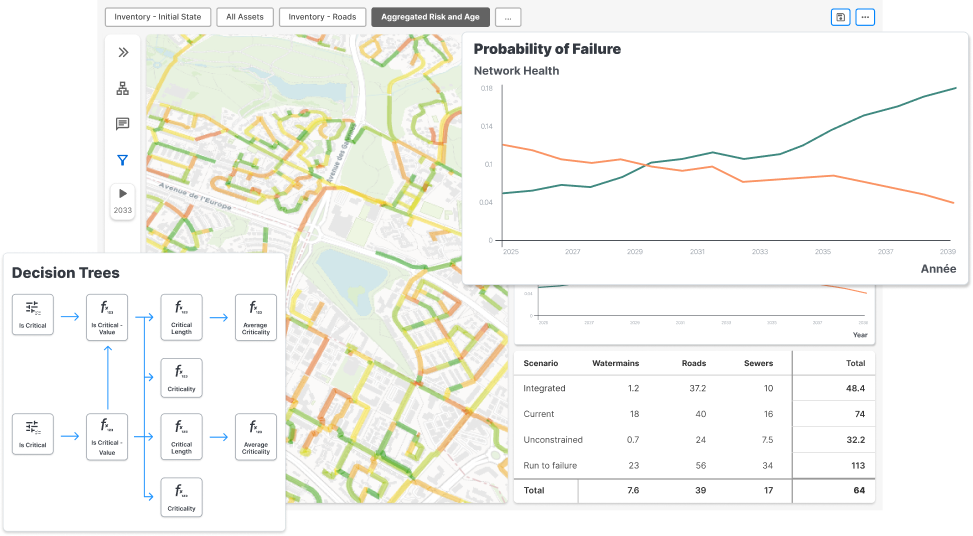Select upper Average Criticality node
This screenshot has width=973, height=536.
(256, 317)
